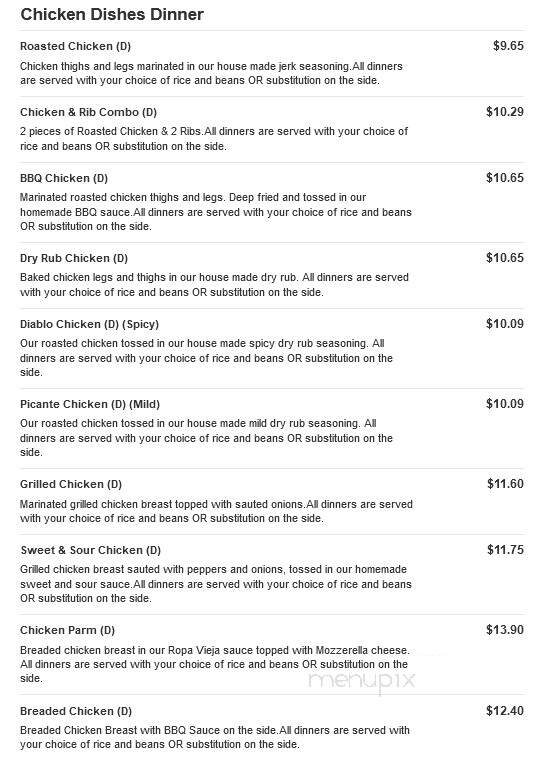Choose the Breaded Chicken (D) item
This screenshot has height=763, width=541.
(76, 711)
